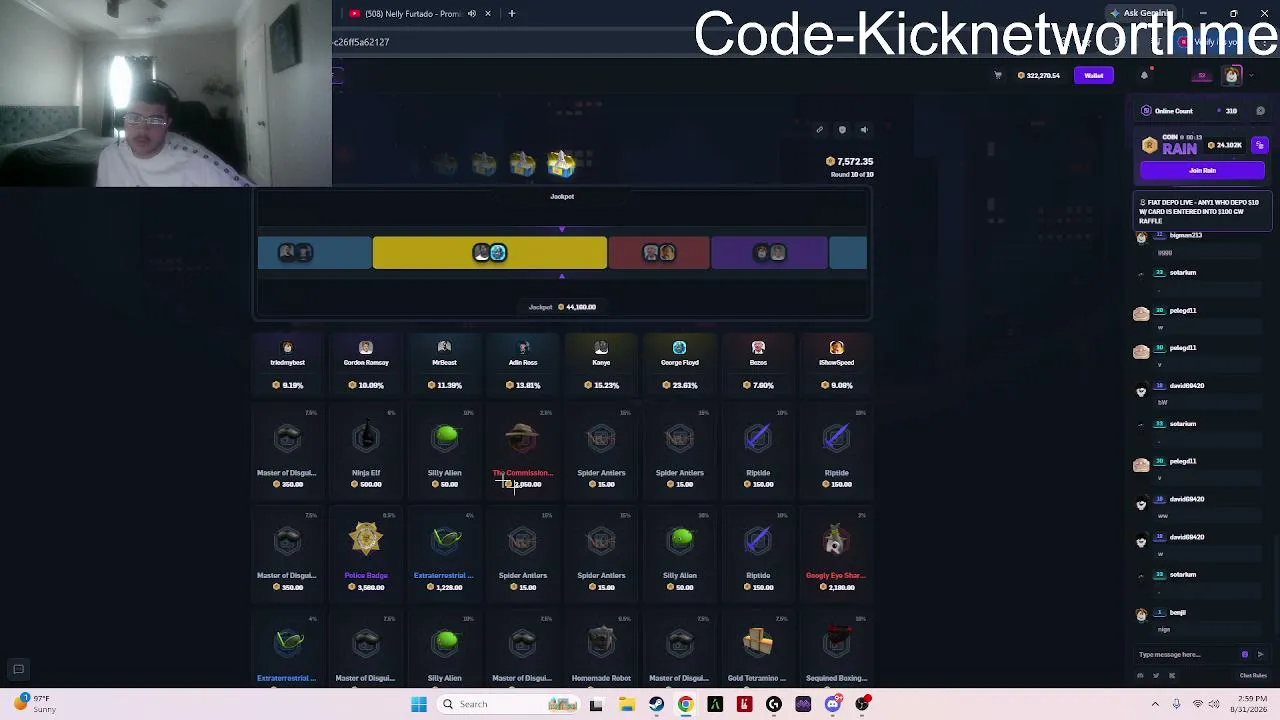The image size is (1280, 720).
Task: Click the Homemade Robot item icon
Action: [601, 643]
